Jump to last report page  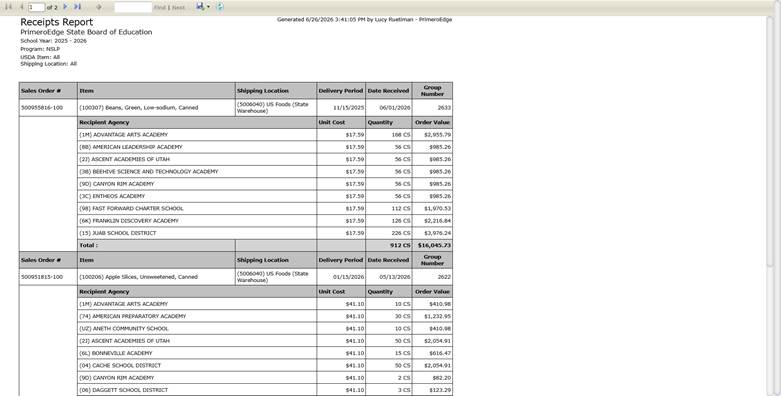[77, 7]
